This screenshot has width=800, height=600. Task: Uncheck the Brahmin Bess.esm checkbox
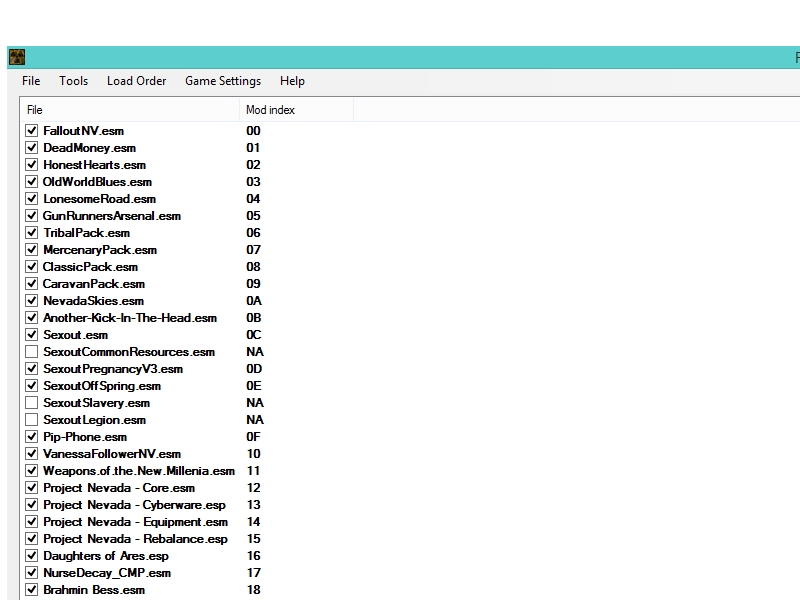click(x=32, y=590)
